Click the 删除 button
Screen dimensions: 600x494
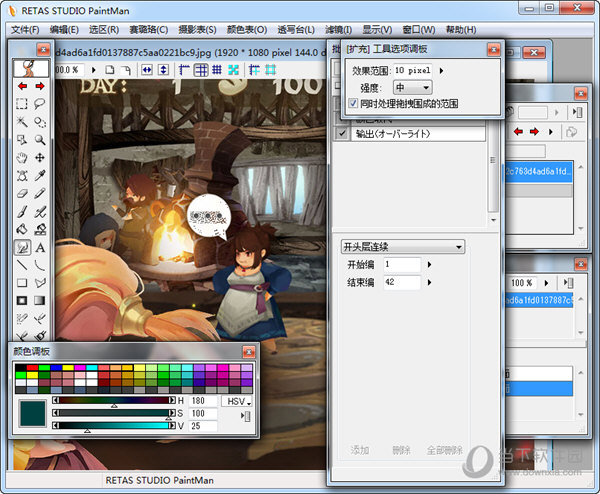pyautogui.click(x=401, y=450)
